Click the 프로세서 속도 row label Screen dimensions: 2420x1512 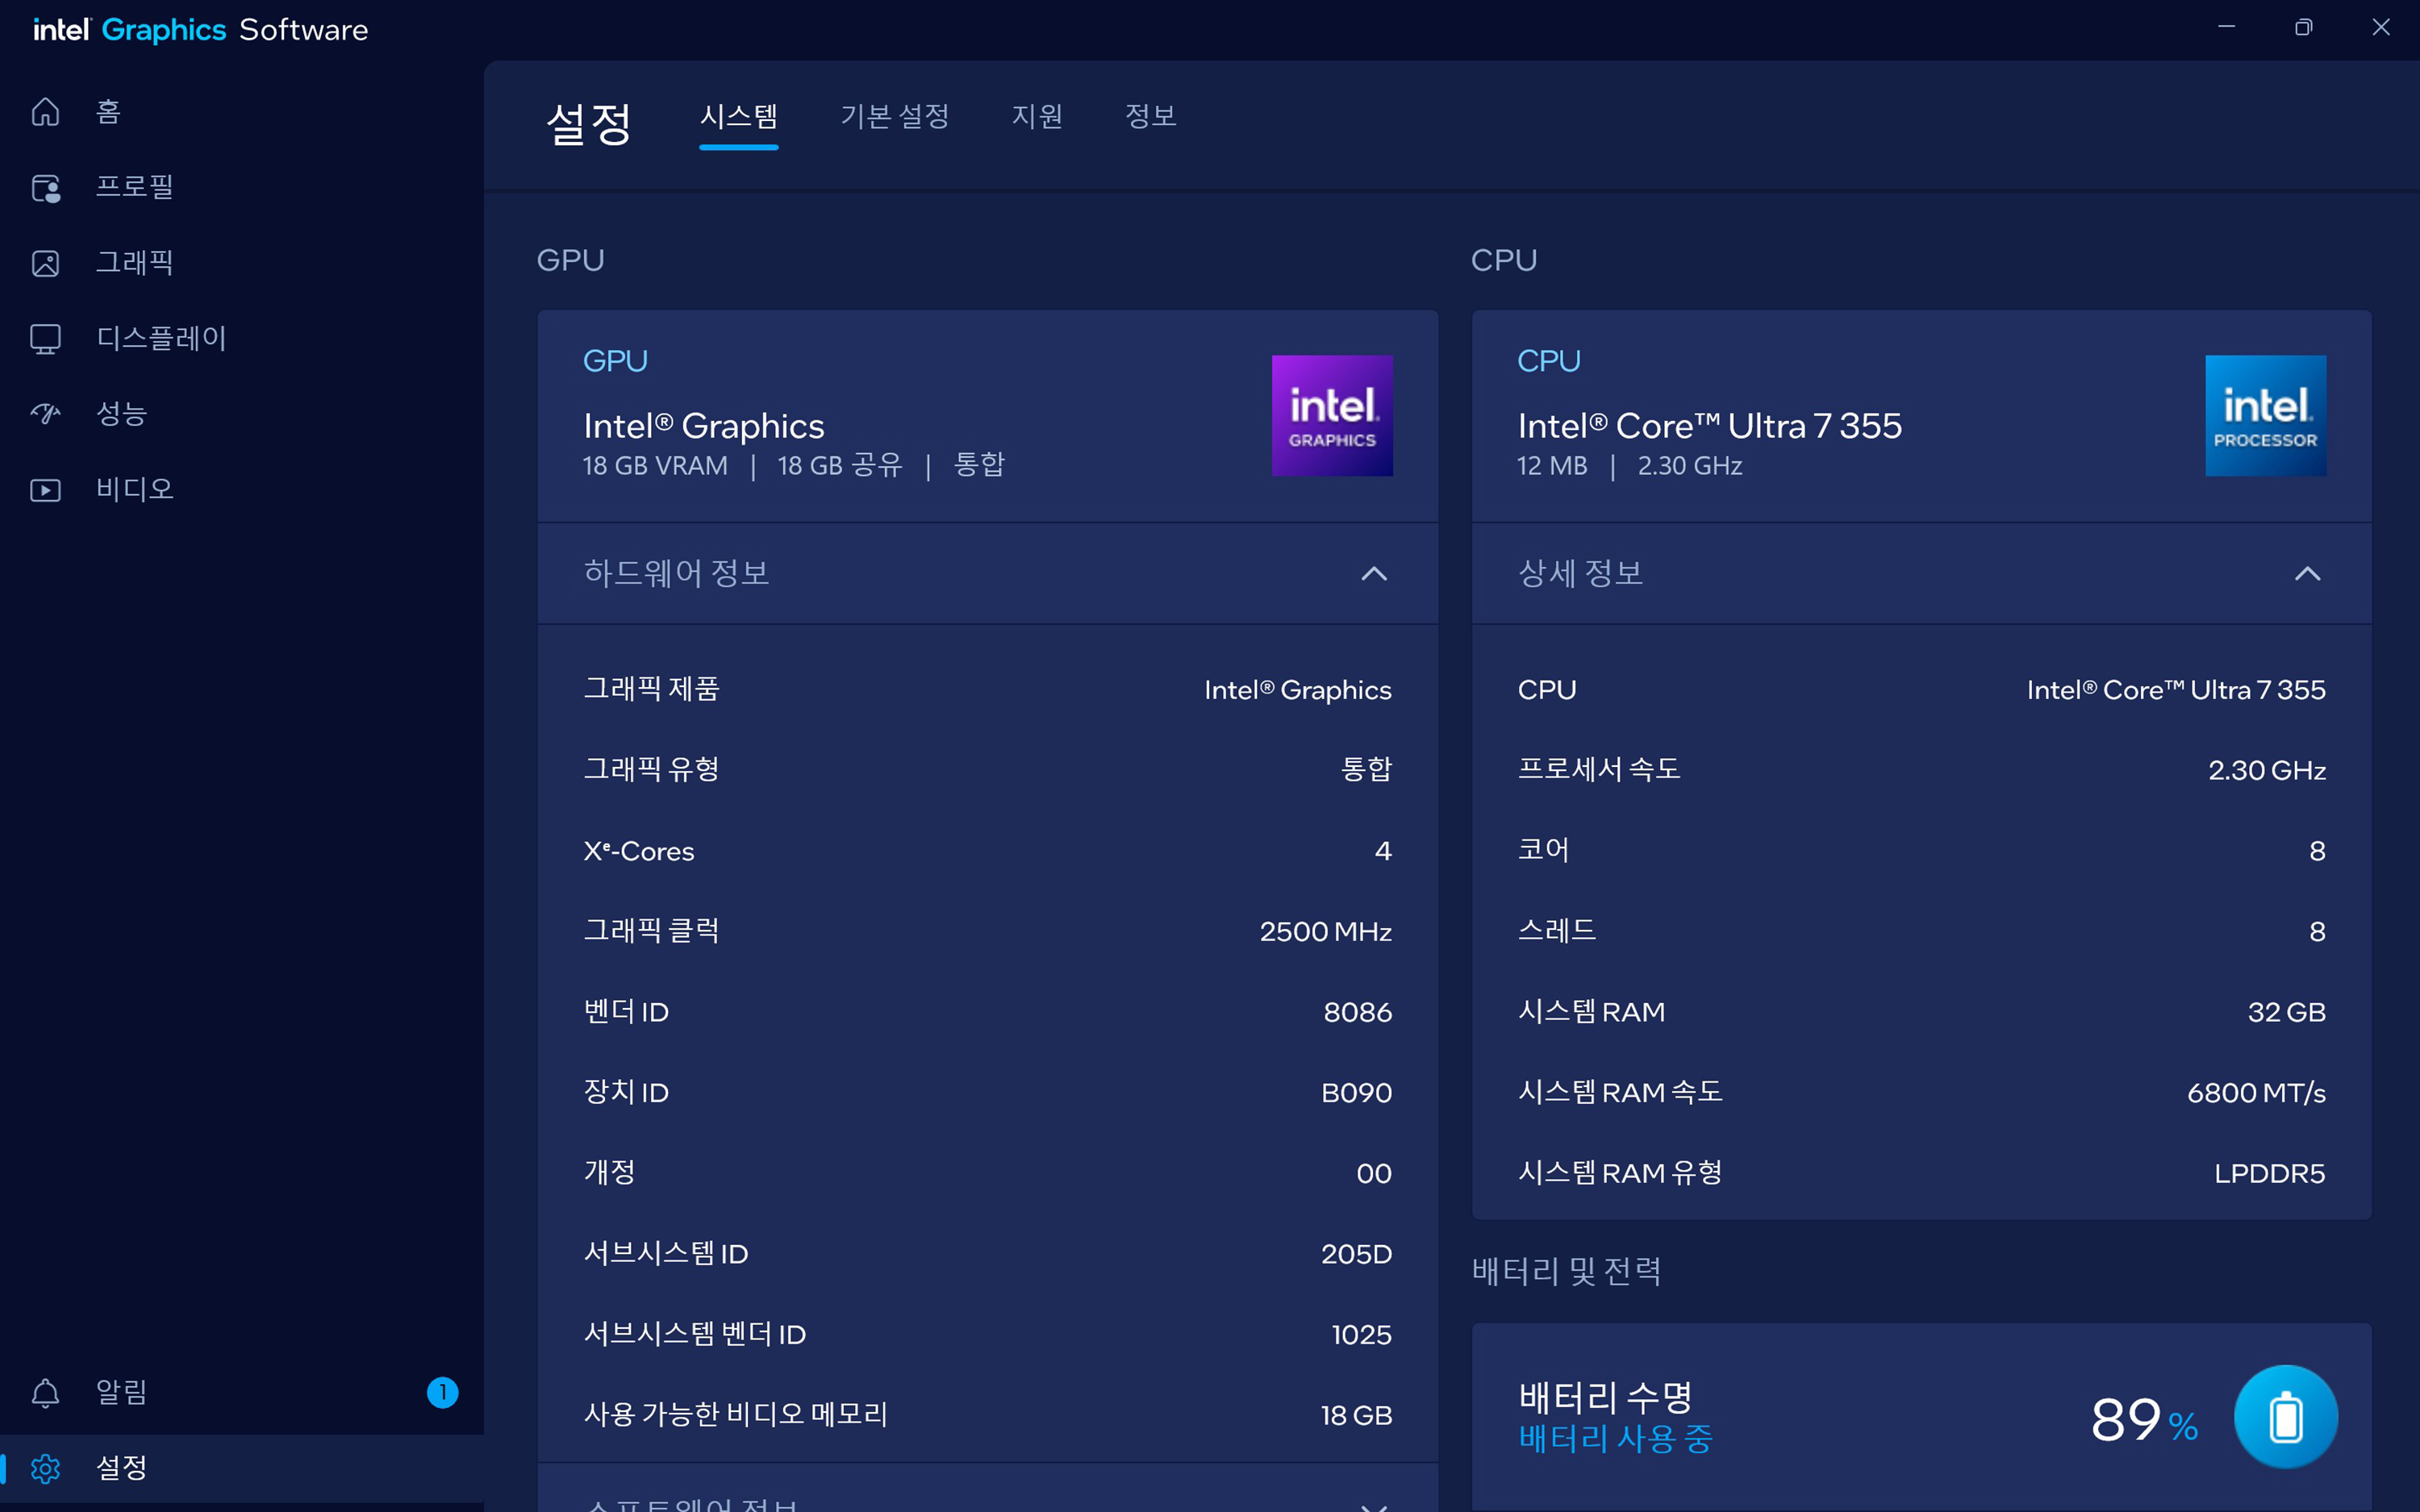point(1598,769)
